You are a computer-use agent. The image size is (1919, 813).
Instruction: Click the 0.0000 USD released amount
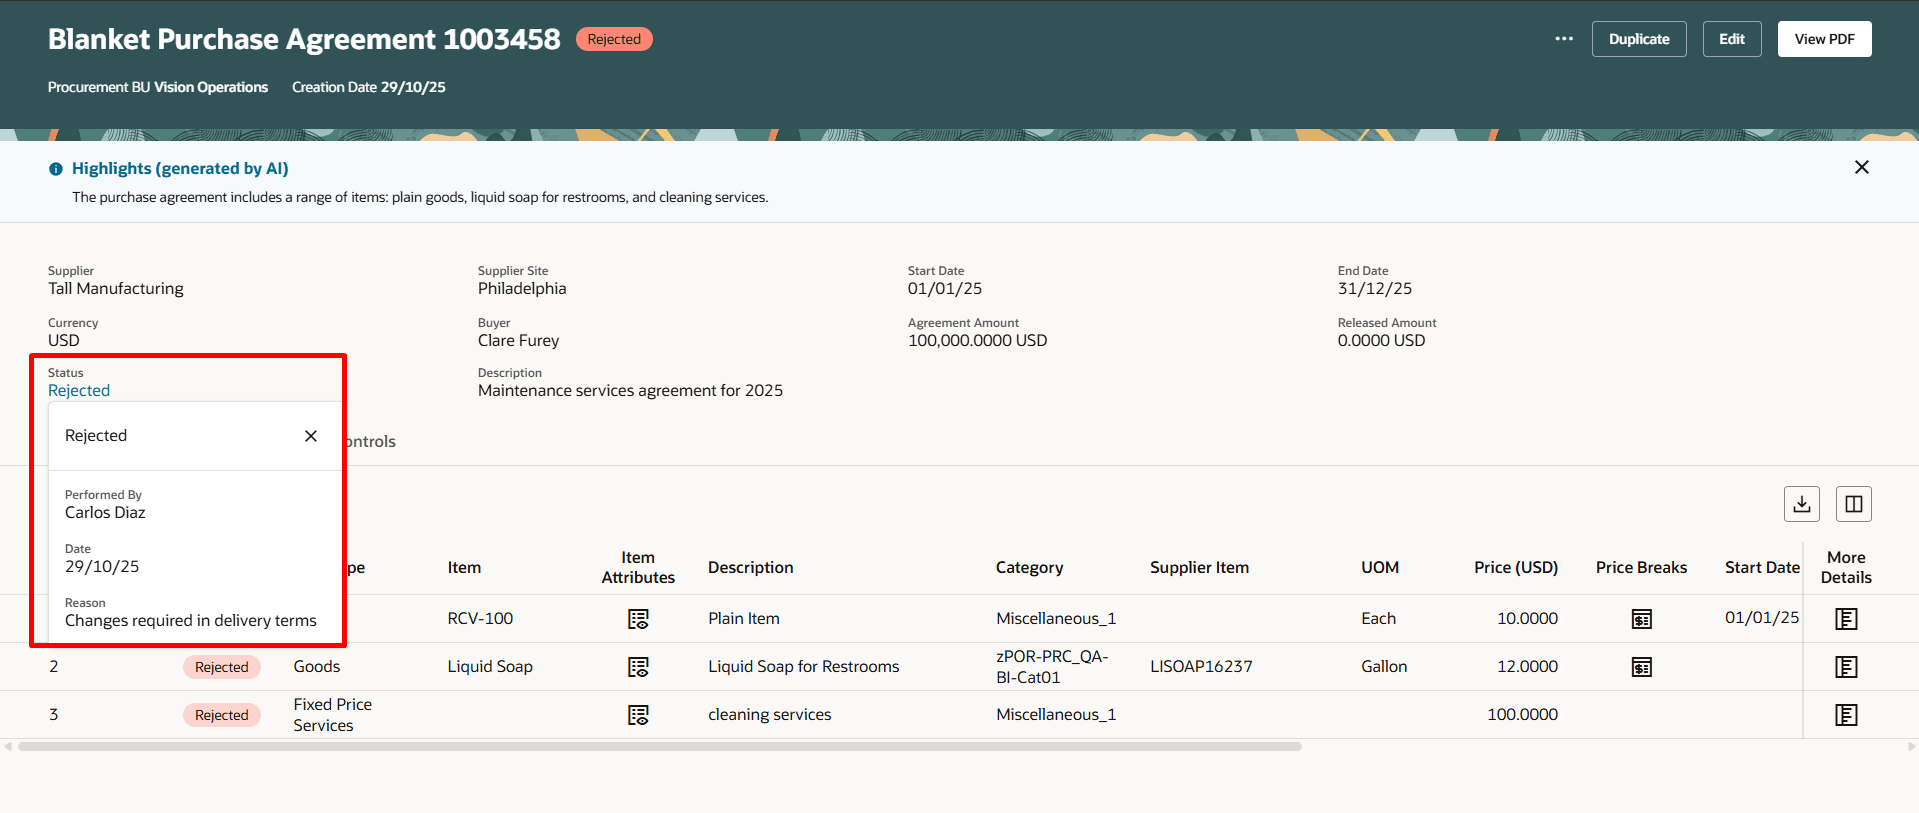1381,340
